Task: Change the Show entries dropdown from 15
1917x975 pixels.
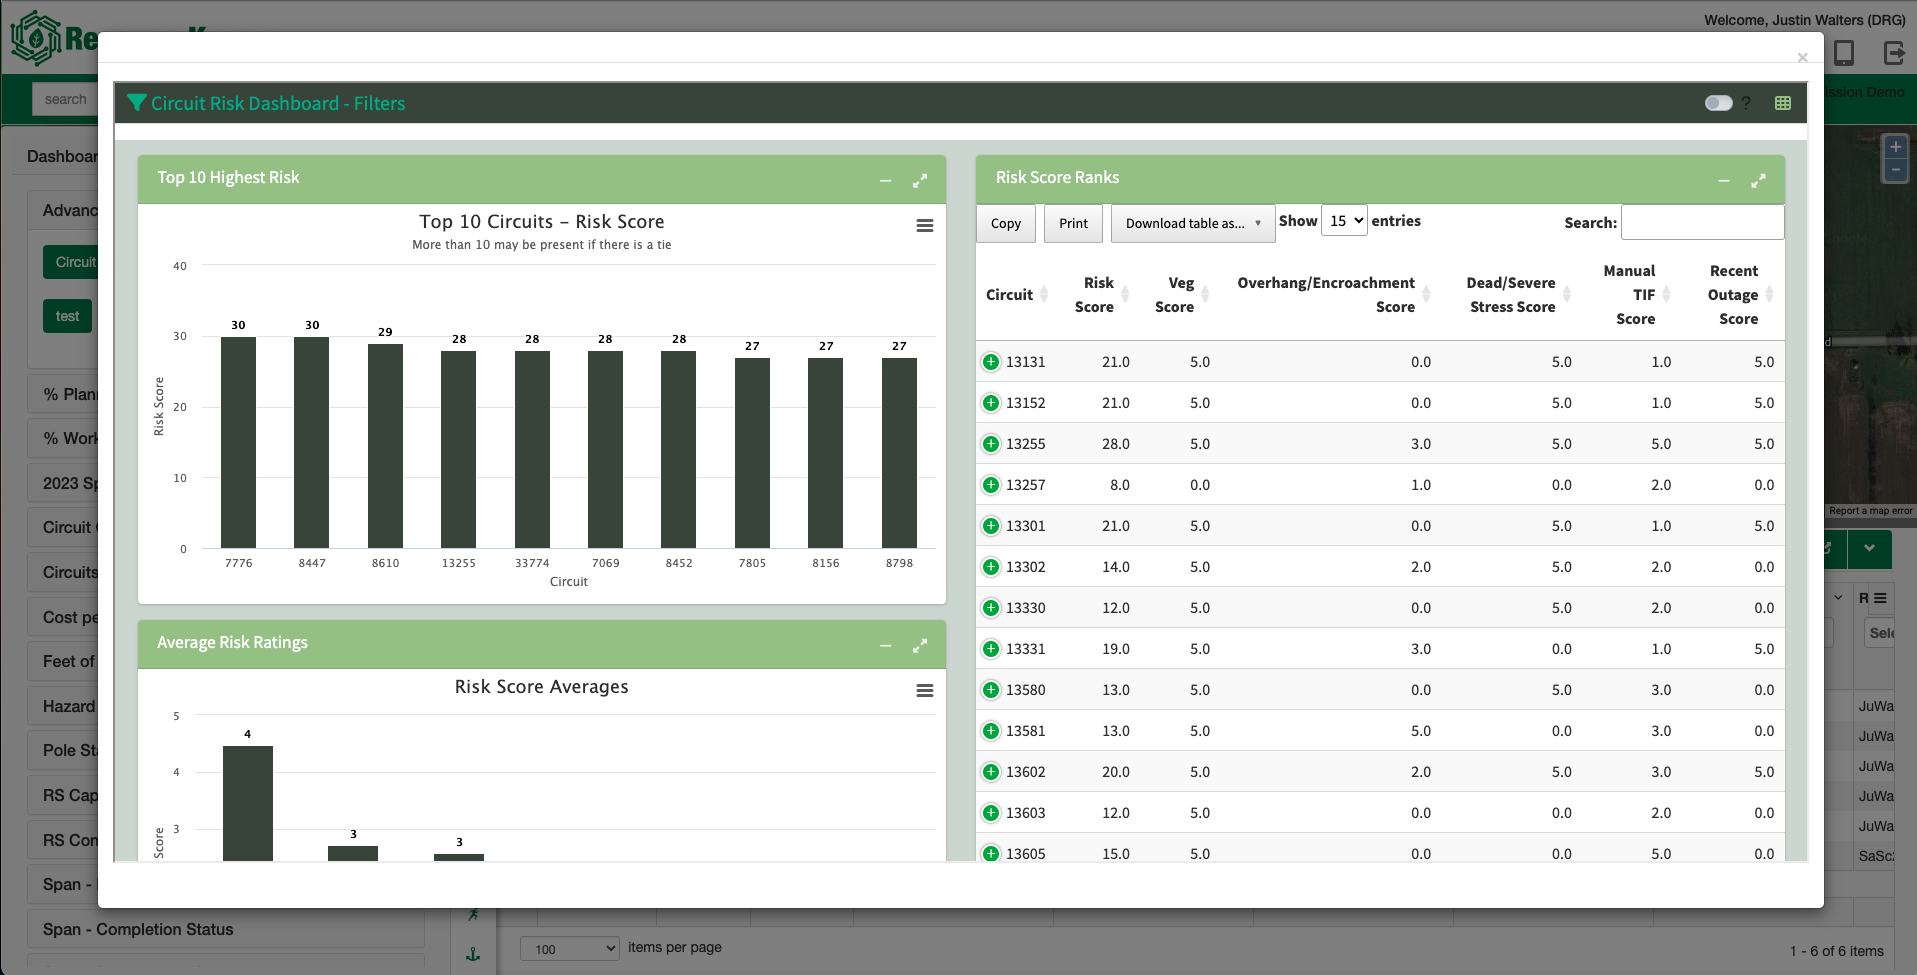Action: point(1344,220)
